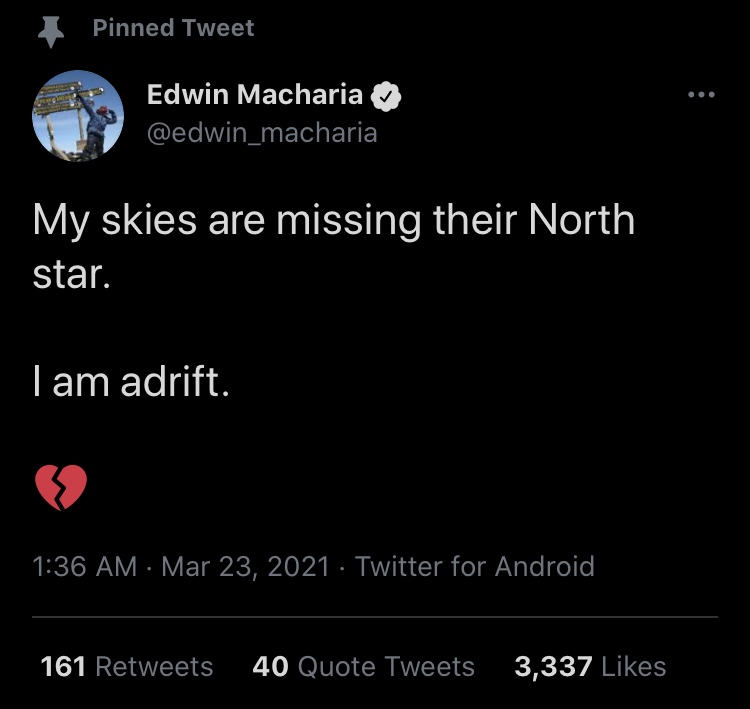This screenshot has width=750, height=709.
Task: Click the 'My skies are missing' text line
Action: coord(333,221)
